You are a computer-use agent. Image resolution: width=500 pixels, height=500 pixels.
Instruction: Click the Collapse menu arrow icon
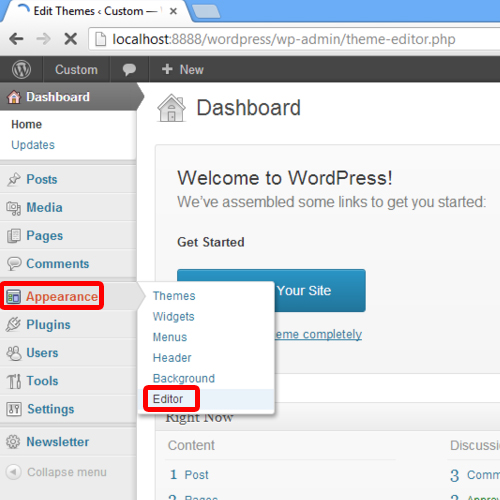pyautogui.click(x=13, y=472)
